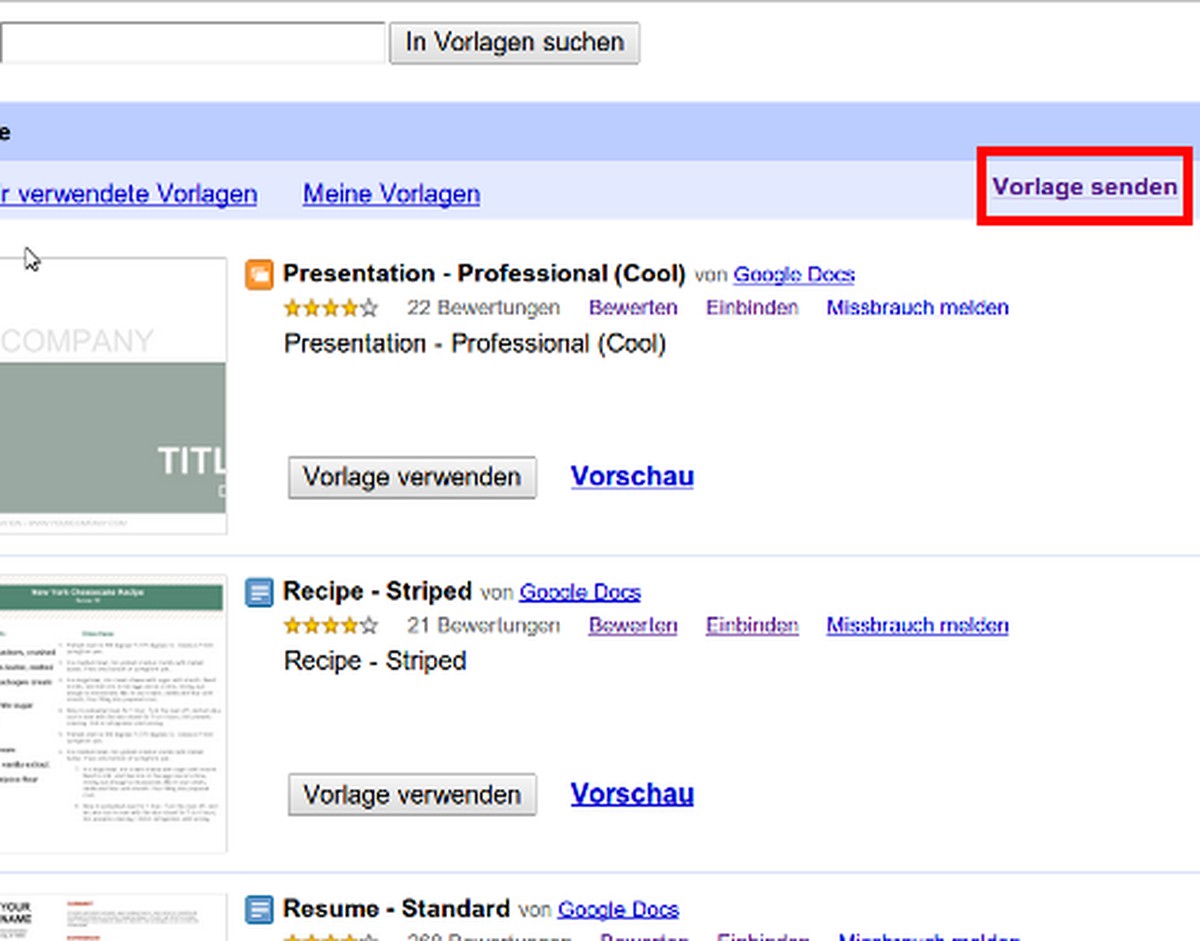1200x941 pixels.
Task: Report abuse on the Presentation template
Action: point(917,308)
